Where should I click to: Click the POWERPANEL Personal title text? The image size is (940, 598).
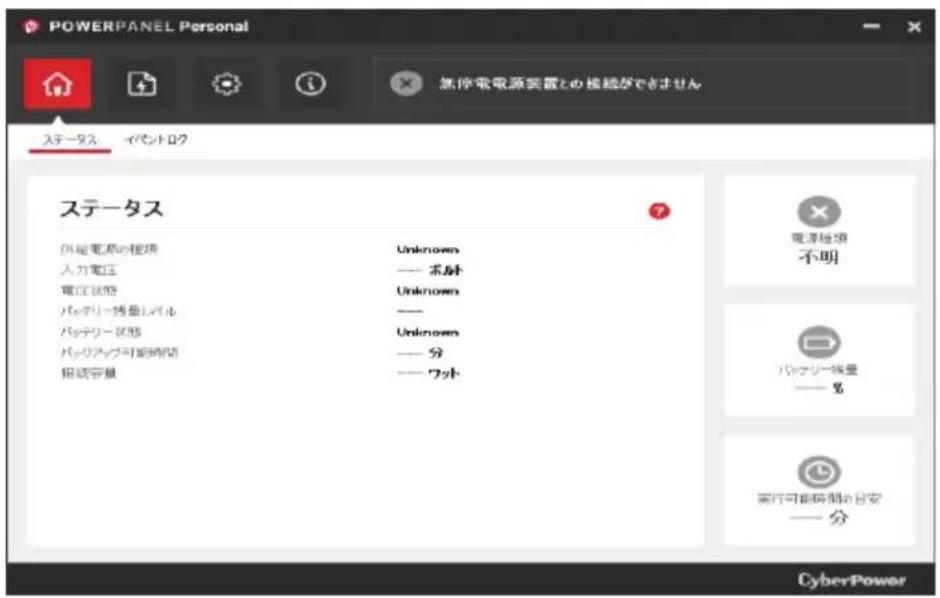coord(149,26)
